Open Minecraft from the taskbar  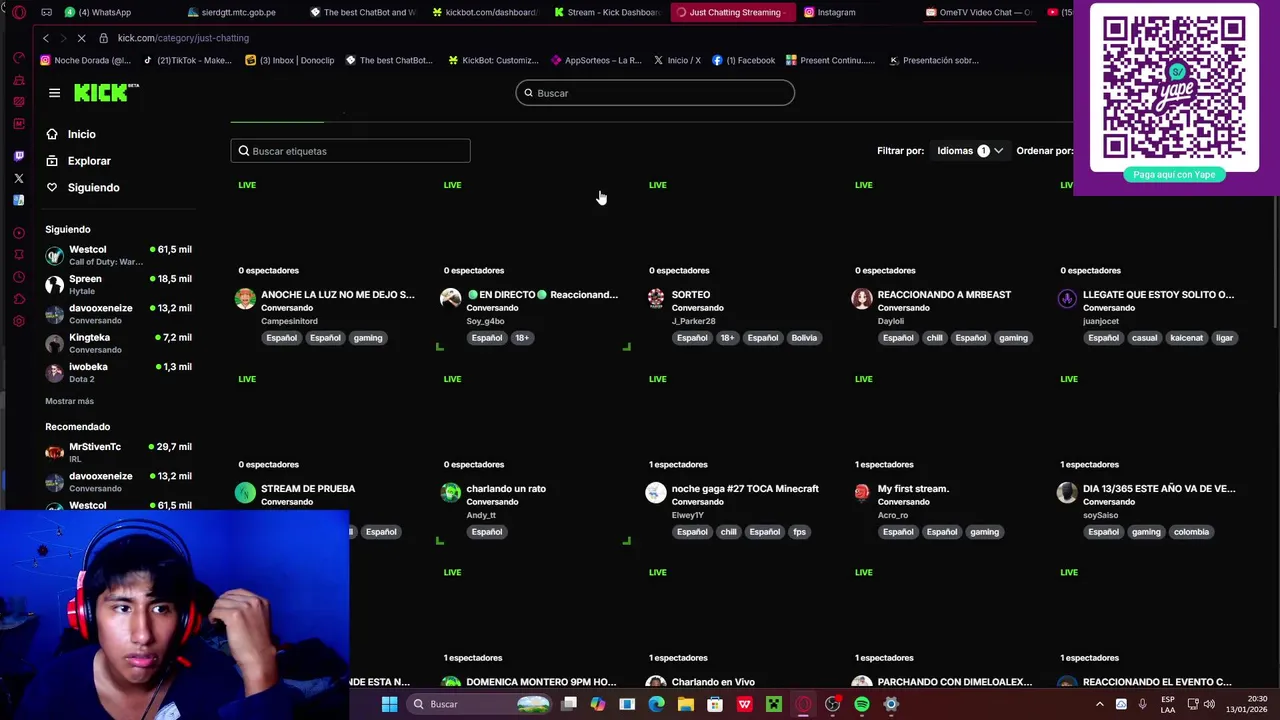pyautogui.click(x=773, y=704)
